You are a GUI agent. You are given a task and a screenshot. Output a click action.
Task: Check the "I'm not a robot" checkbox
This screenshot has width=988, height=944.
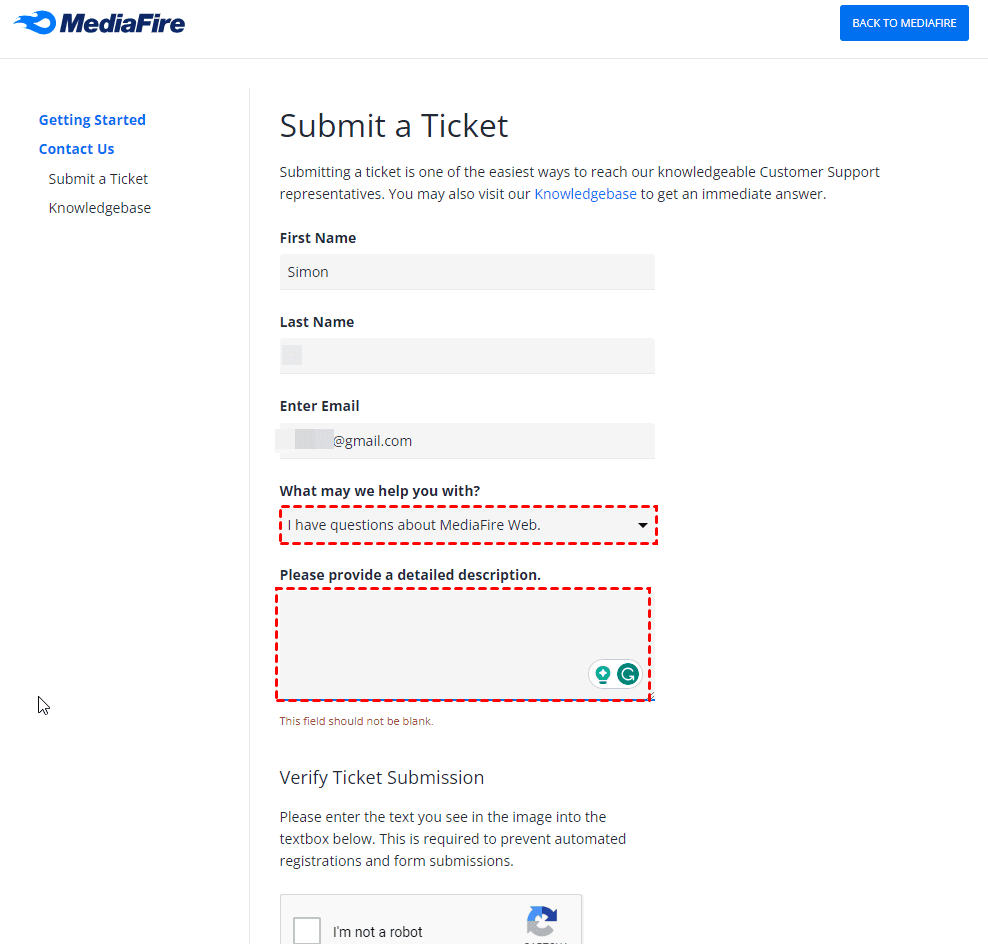(307, 931)
